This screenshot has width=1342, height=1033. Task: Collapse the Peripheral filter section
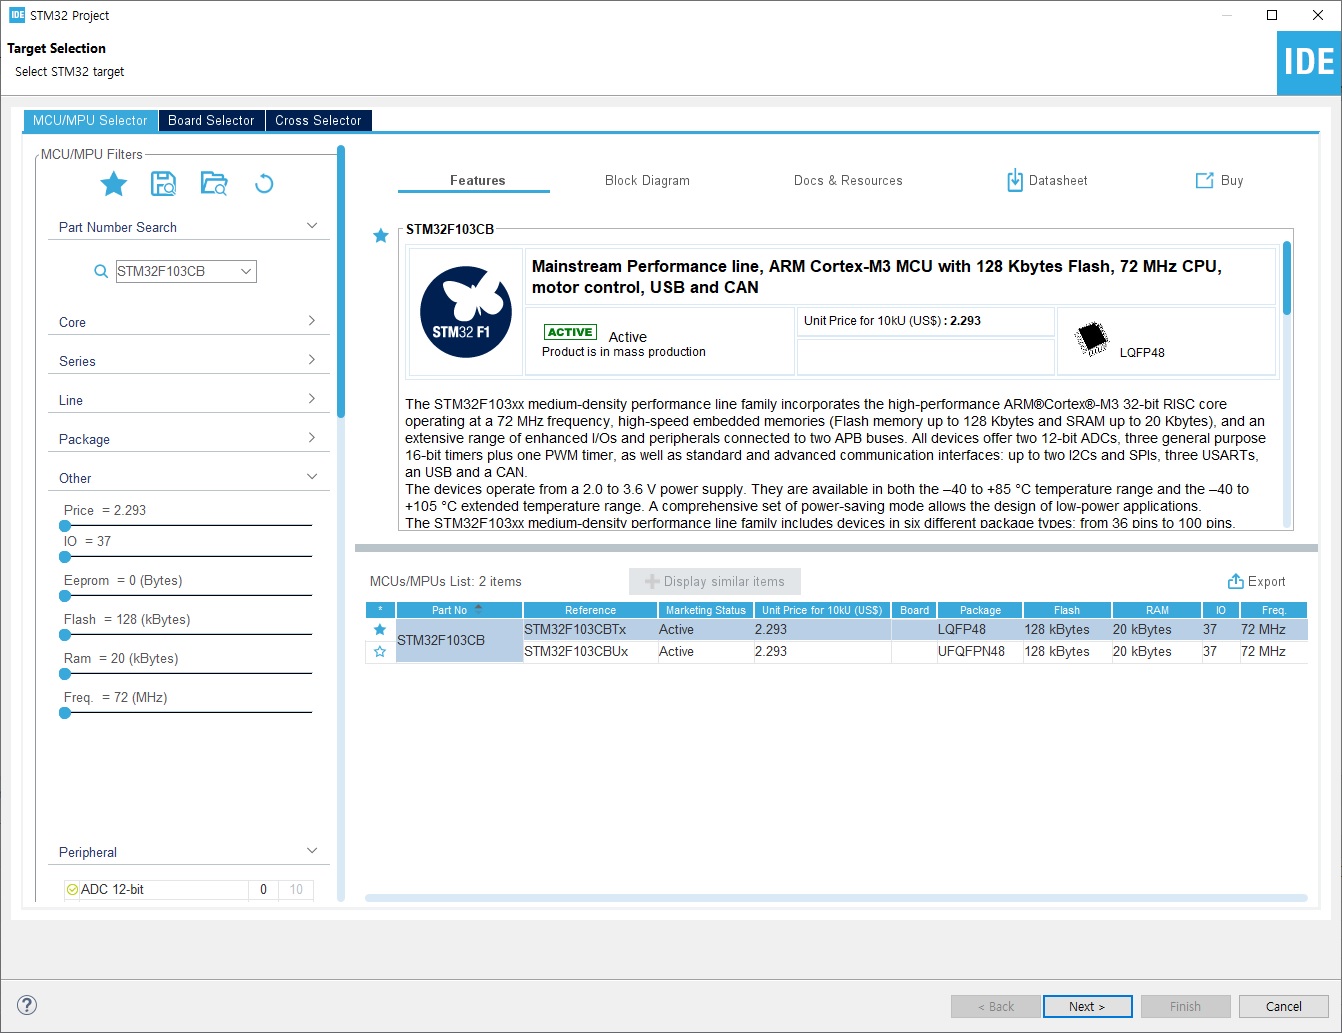click(x=312, y=851)
